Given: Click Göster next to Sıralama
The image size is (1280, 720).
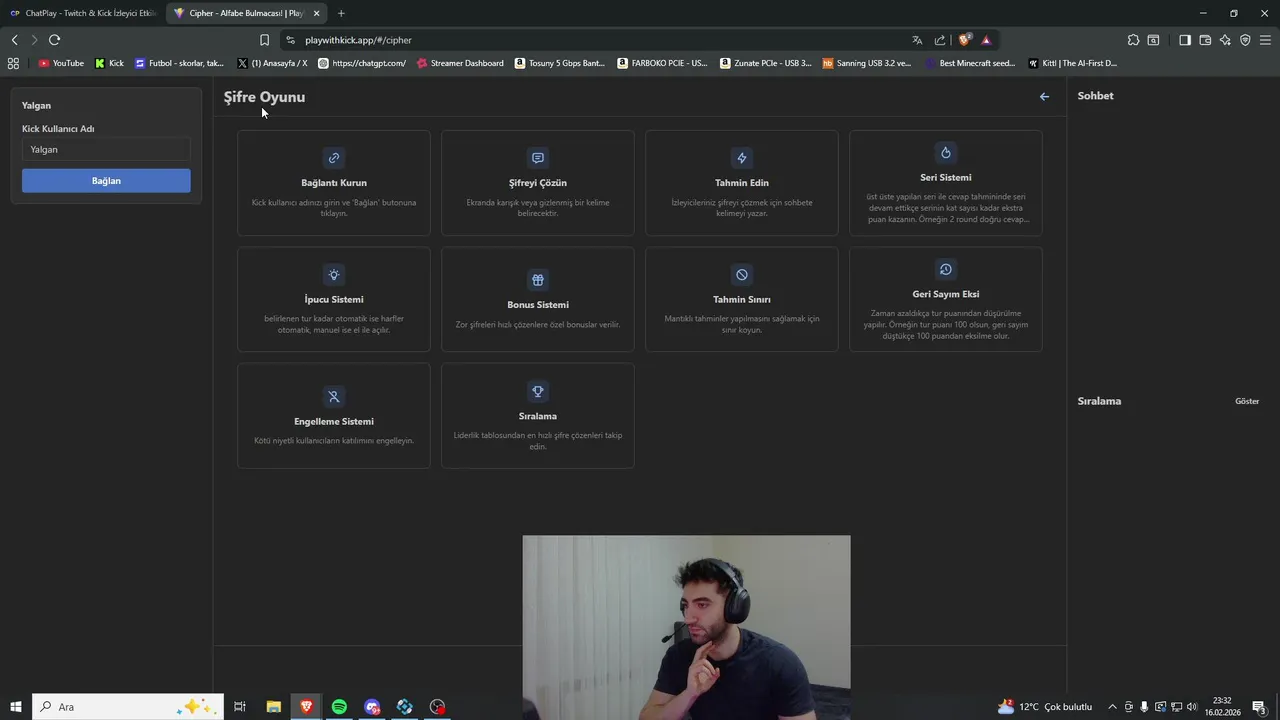Looking at the screenshot, I should click(1247, 401).
